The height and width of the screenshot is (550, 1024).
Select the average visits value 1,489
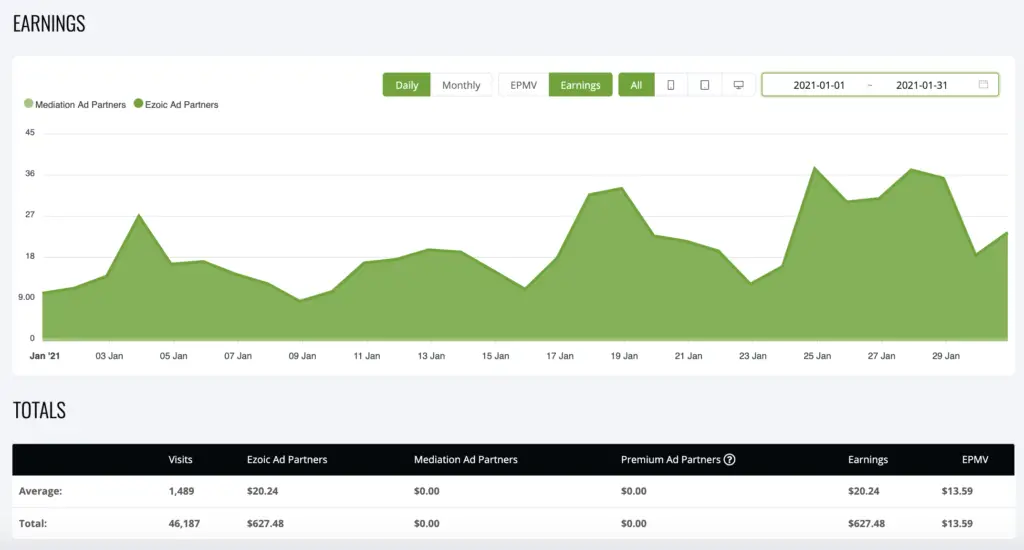pyautogui.click(x=182, y=491)
